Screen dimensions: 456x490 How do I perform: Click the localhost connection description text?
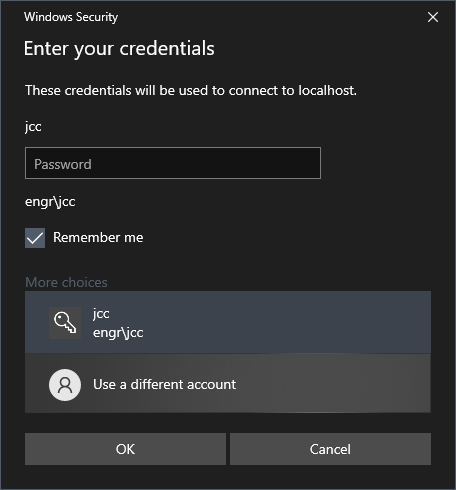coord(191,90)
